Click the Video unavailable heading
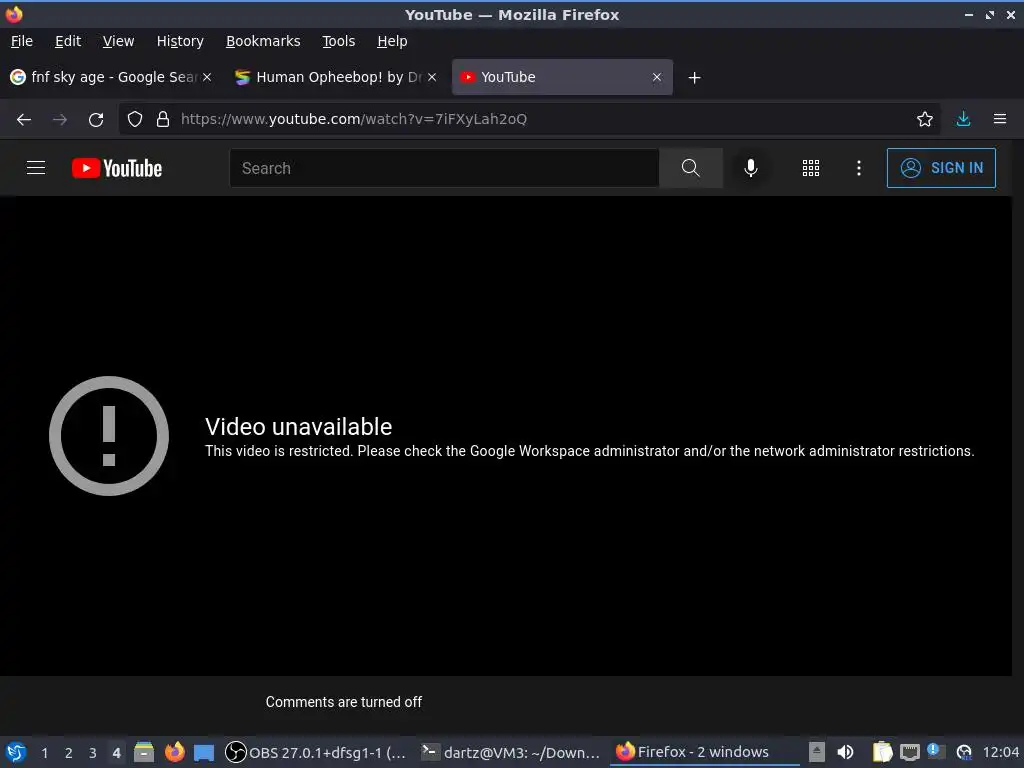Screen dimensions: 1024x768 298,426
